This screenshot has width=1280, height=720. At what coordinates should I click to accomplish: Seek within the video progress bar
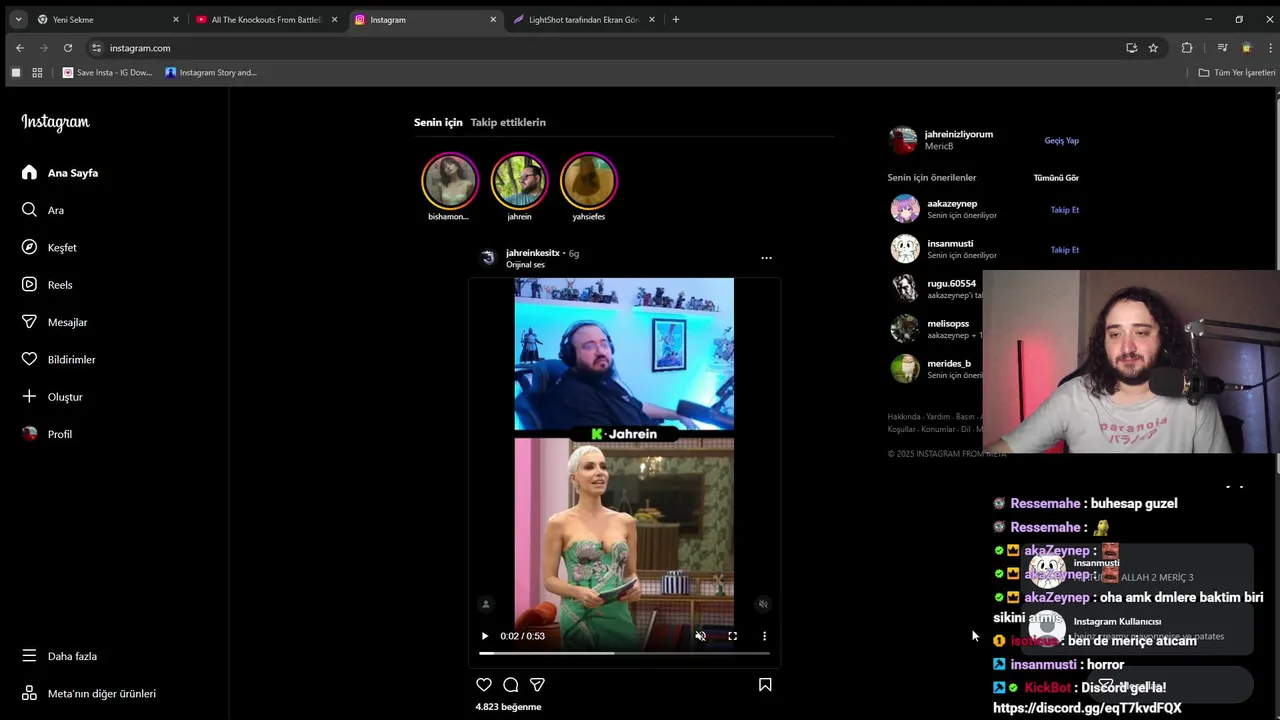624,653
